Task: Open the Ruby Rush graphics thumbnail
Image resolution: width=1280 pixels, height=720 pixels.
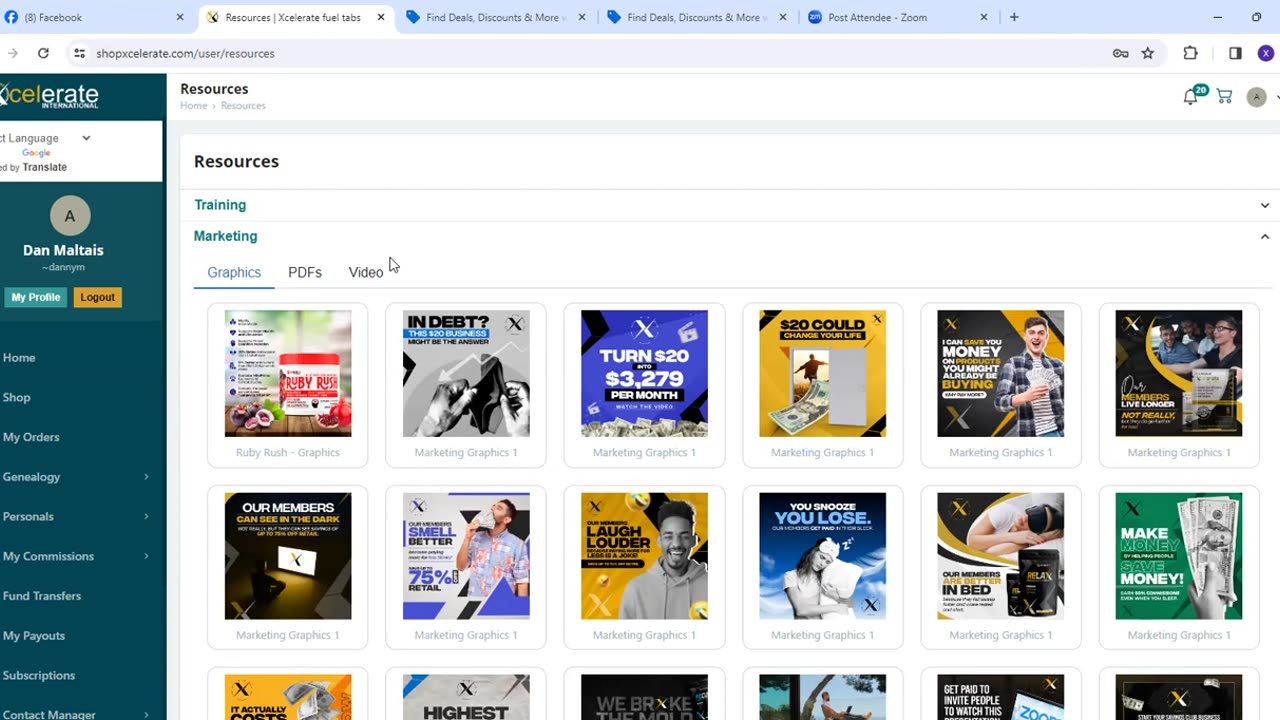Action: [x=288, y=373]
